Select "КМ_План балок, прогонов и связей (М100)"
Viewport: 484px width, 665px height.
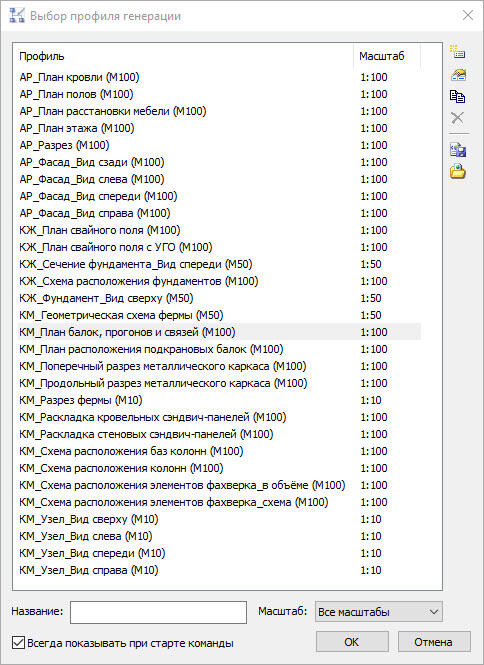click(219, 332)
